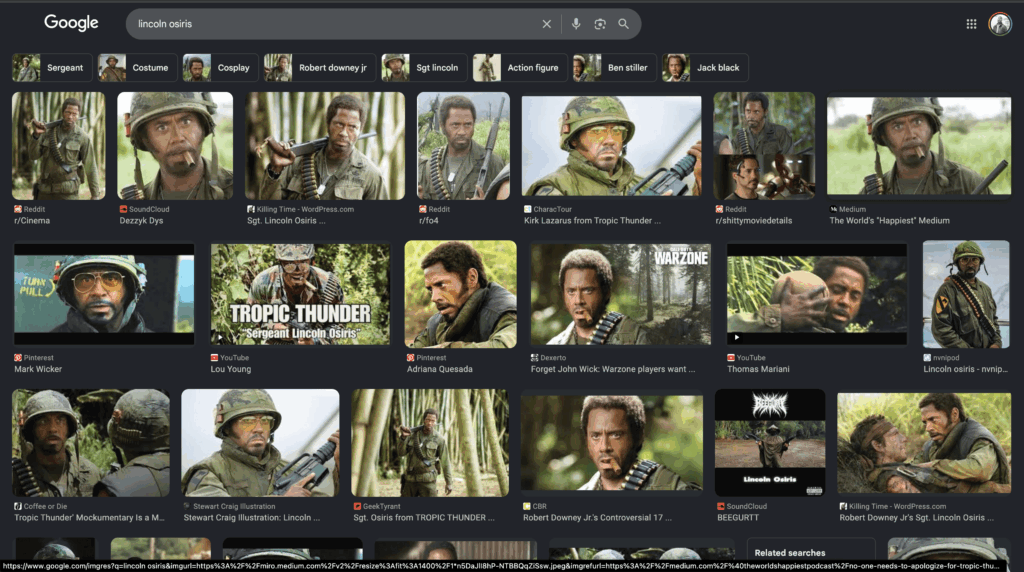1024x572 pixels.
Task: Clear the search query with X icon
Action: [x=547, y=24]
